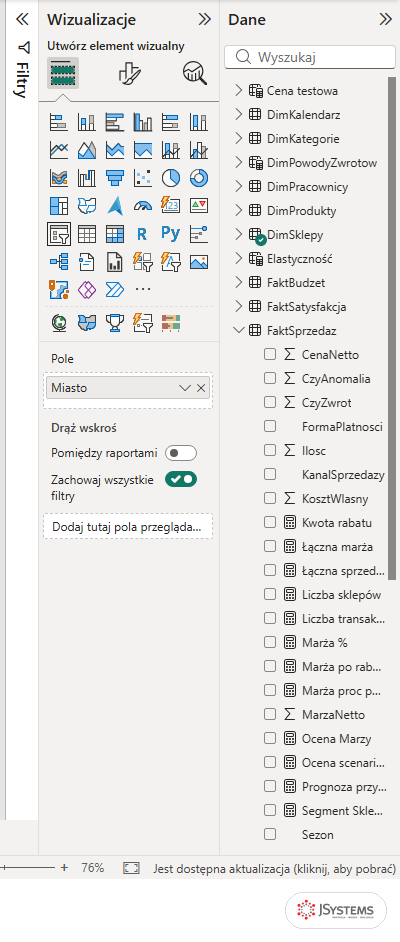400x942 pixels.
Task: Switch to the format visual tab
Action: pos(129,74)
